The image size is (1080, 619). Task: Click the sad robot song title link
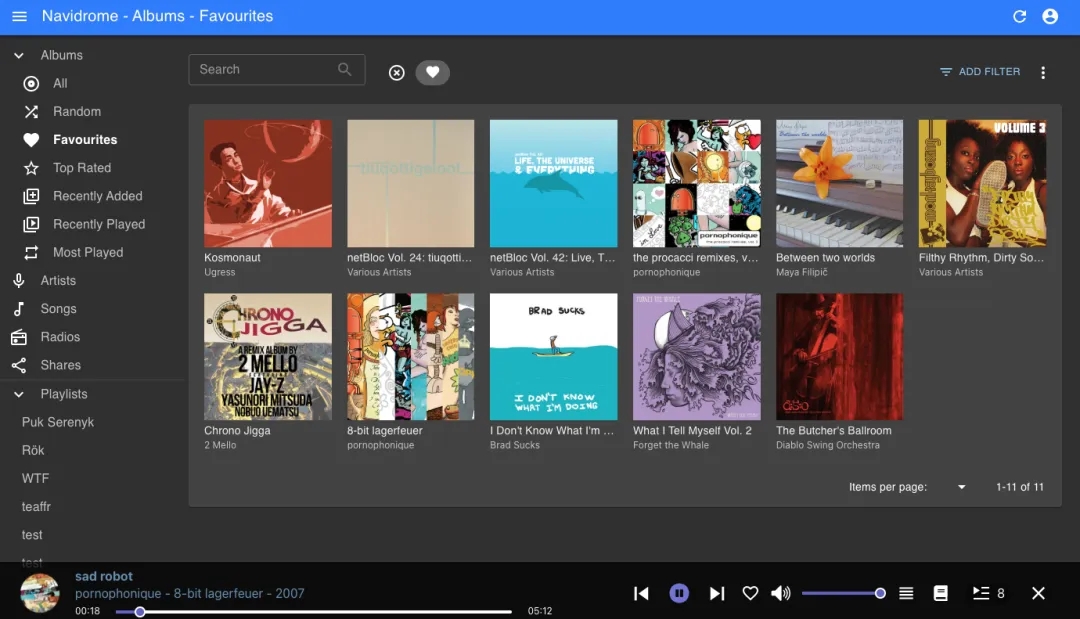pyautogui.click(x=104, y=576)
